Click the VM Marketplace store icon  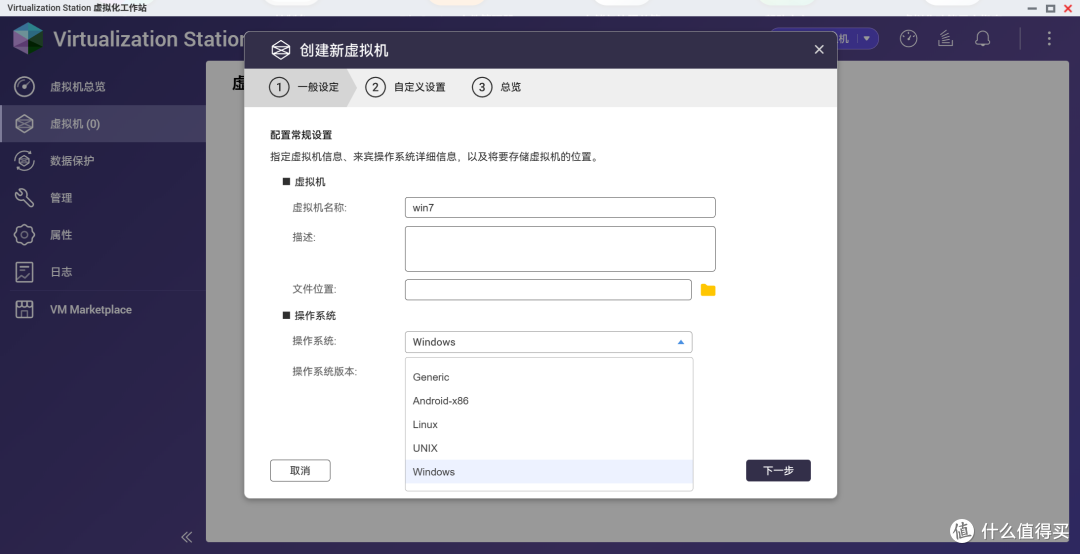click(x=24, y=309)
